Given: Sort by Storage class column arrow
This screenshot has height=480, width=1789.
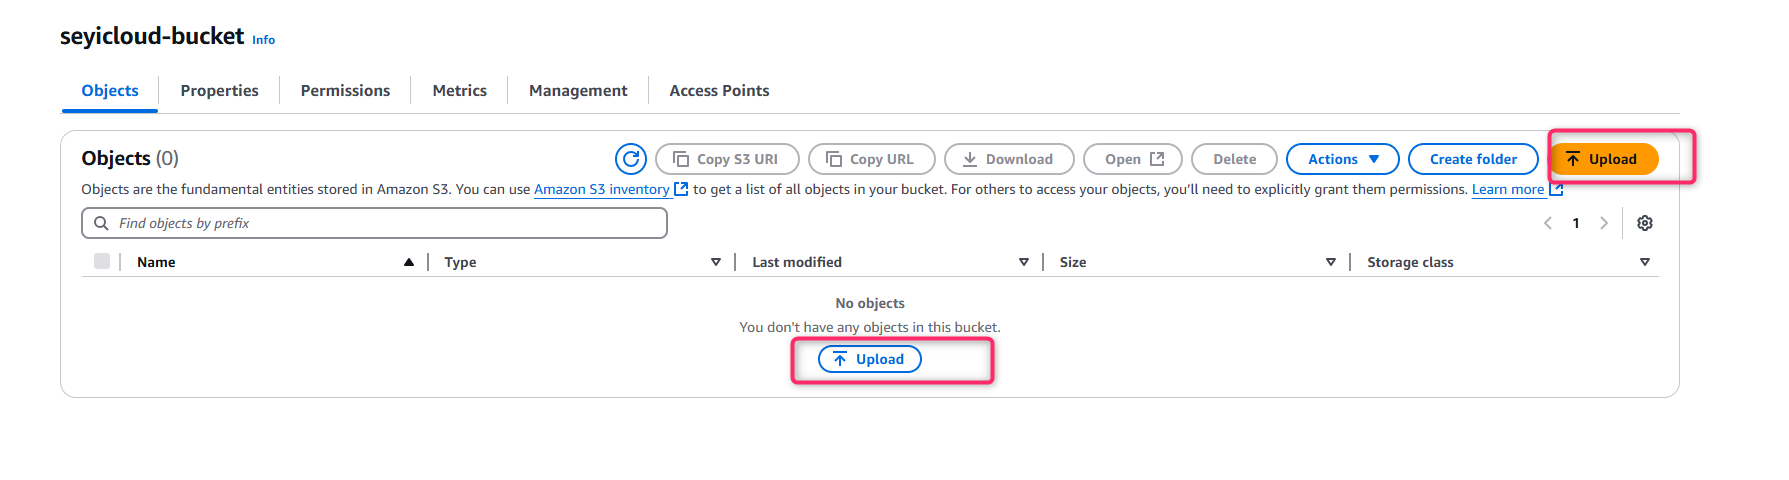Looking at the screenshot, I should coord(1645,262).
